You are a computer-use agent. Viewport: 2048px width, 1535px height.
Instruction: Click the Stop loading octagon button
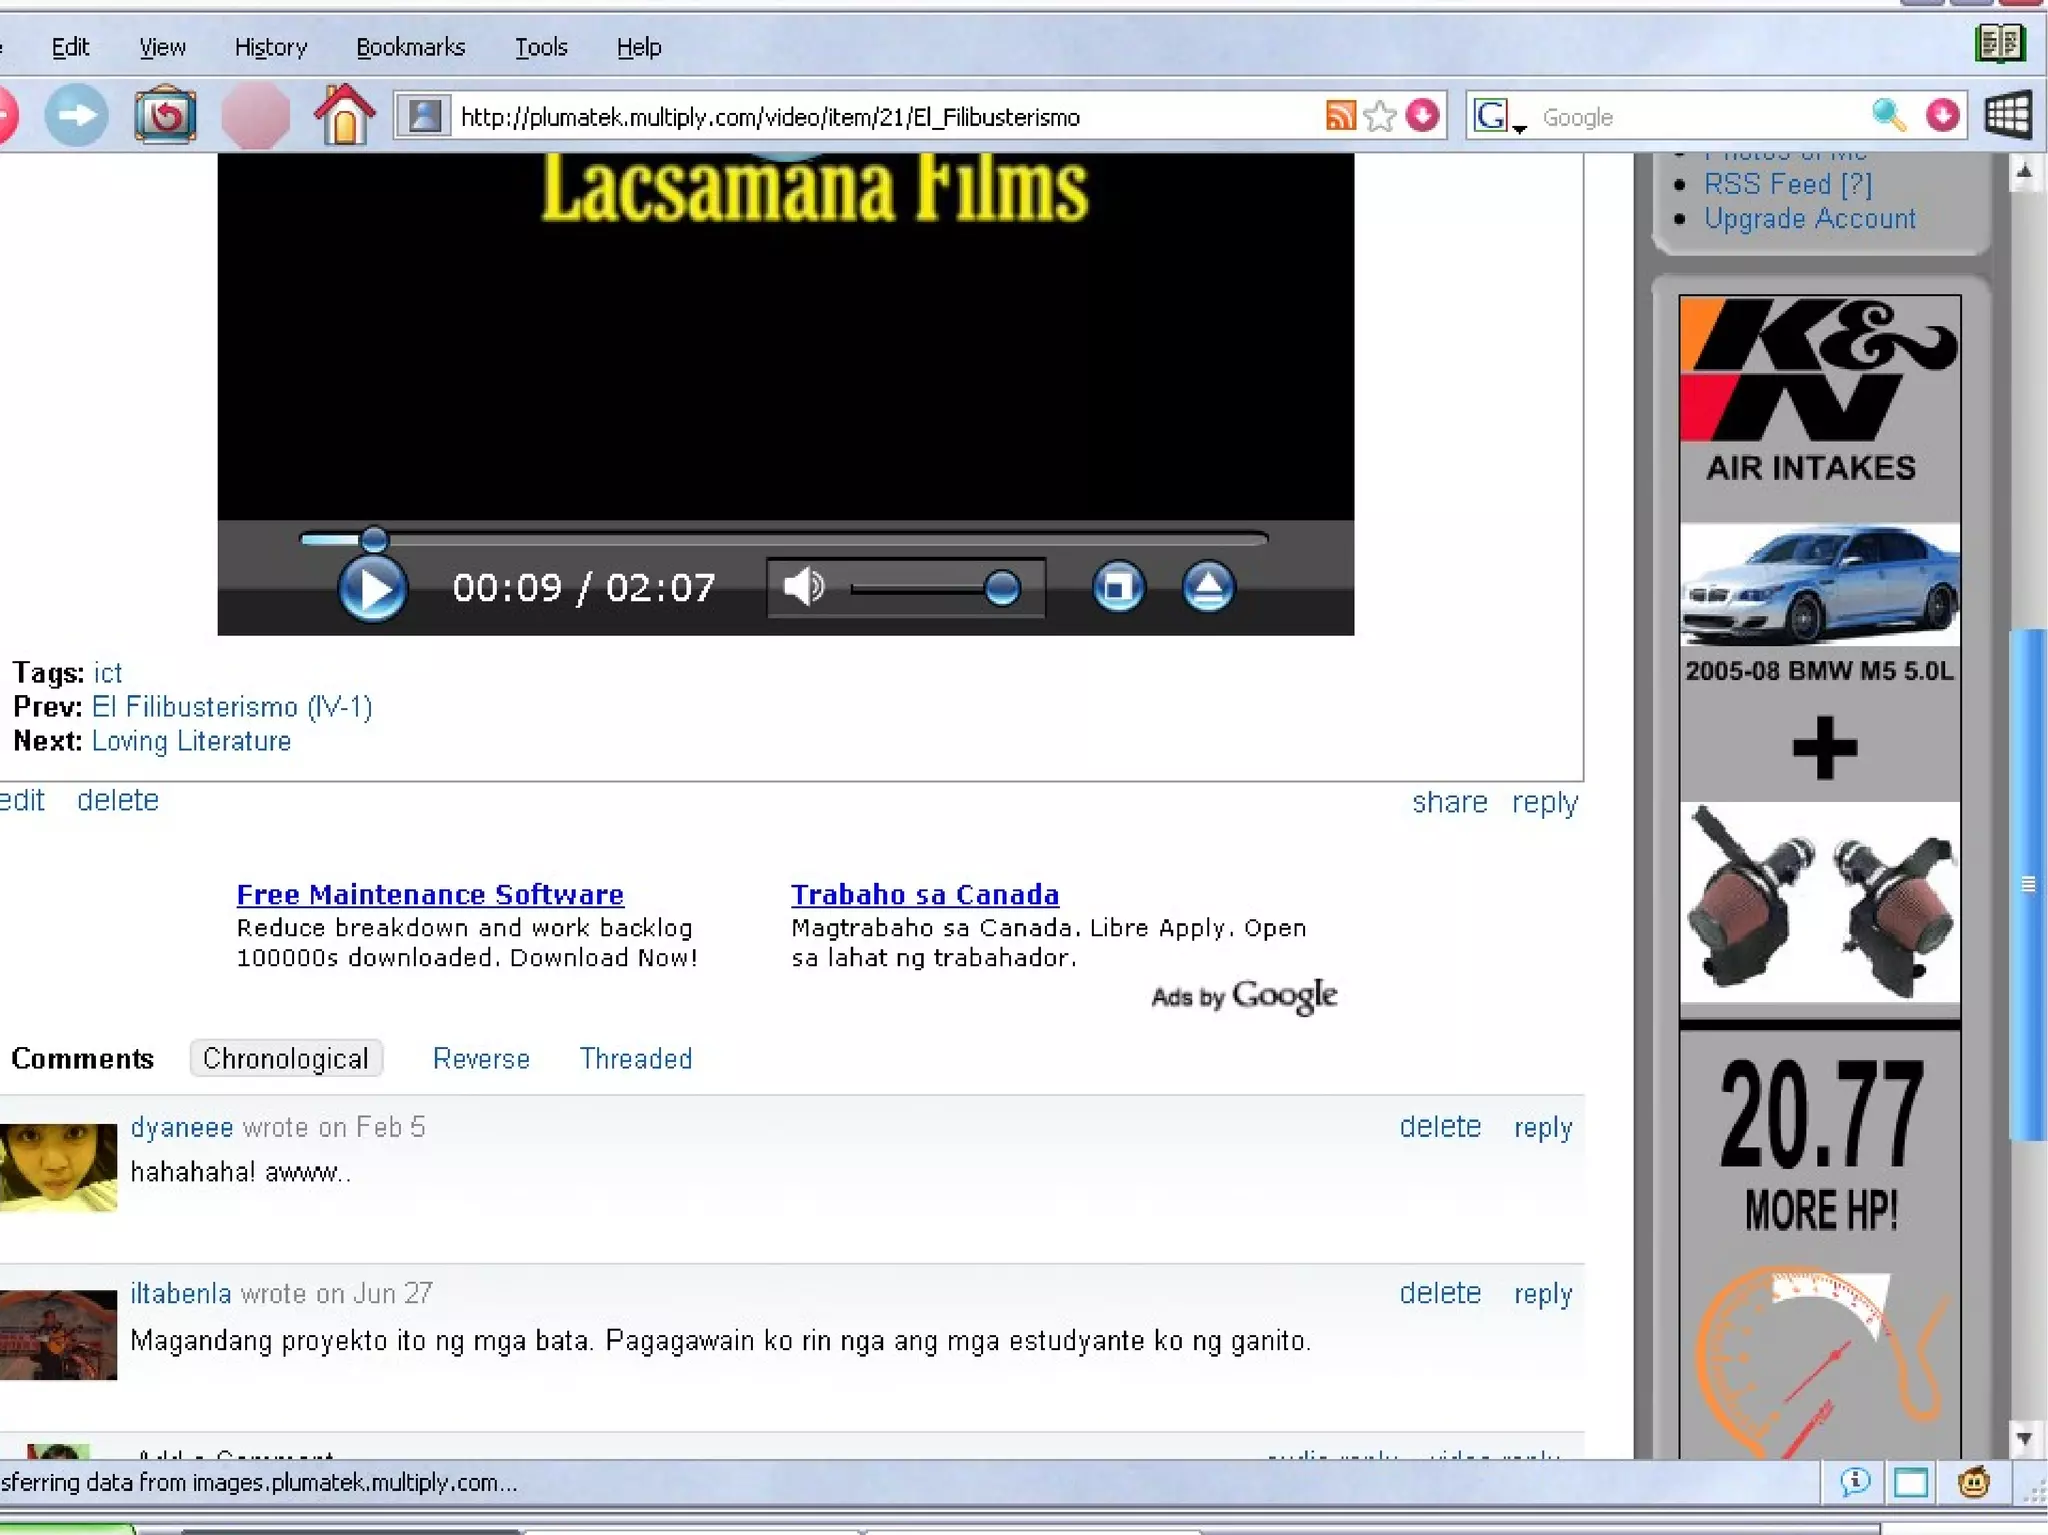pyautogui.click(x=256, y=116)
